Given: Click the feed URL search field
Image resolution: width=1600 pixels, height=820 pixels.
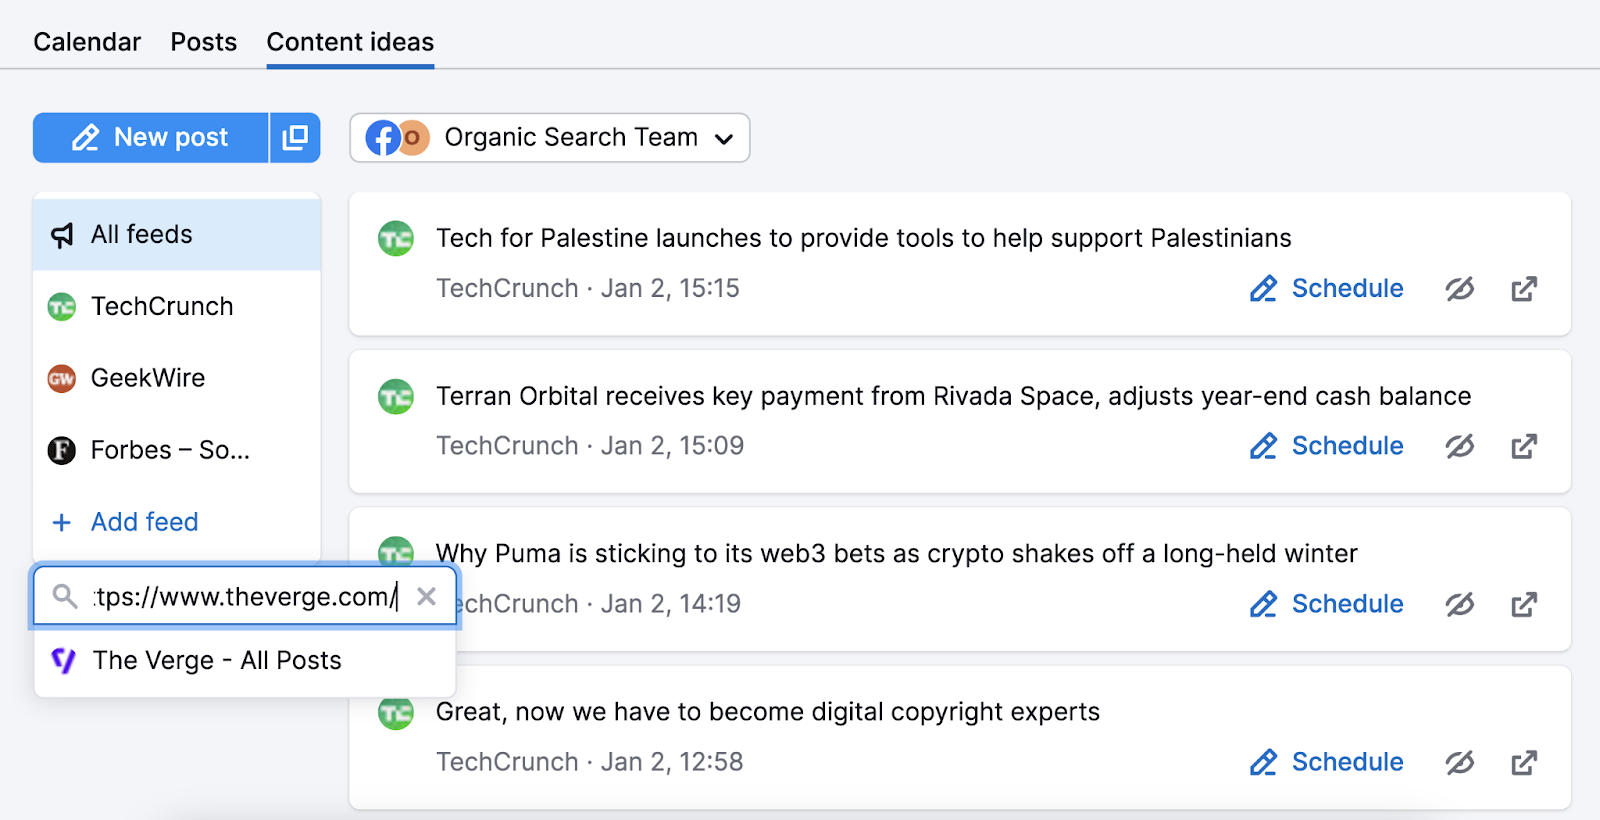Looking at the screenshot, I should (245, 597).
